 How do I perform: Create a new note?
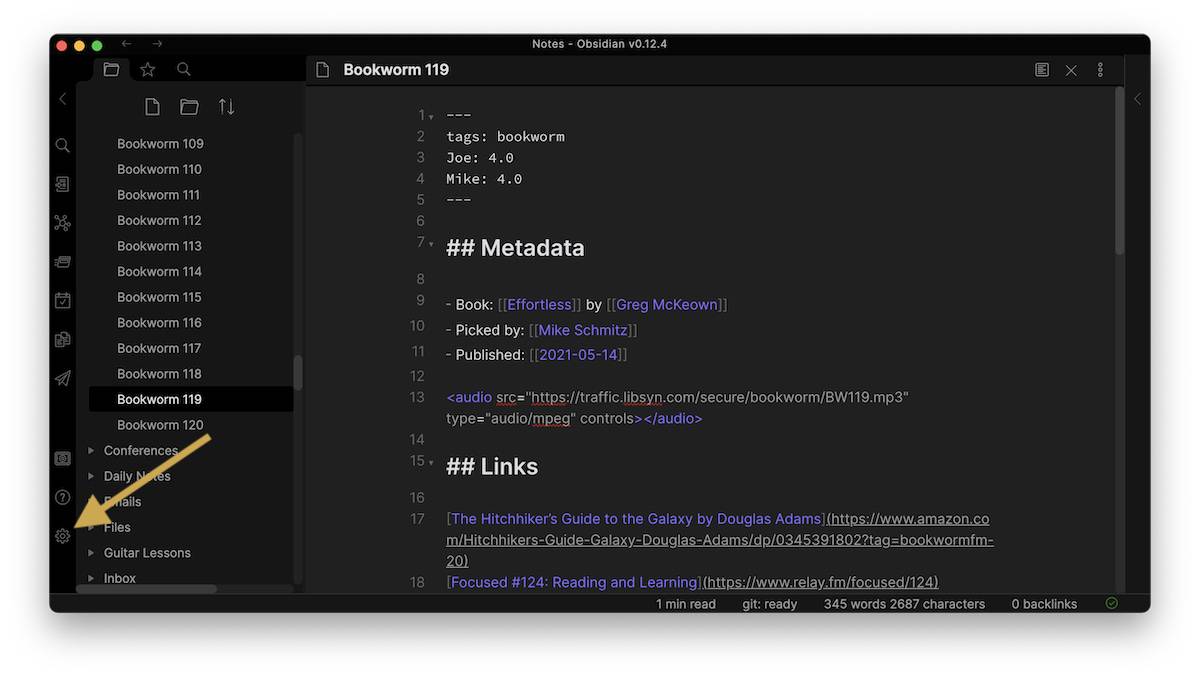[x=152, y=106]
